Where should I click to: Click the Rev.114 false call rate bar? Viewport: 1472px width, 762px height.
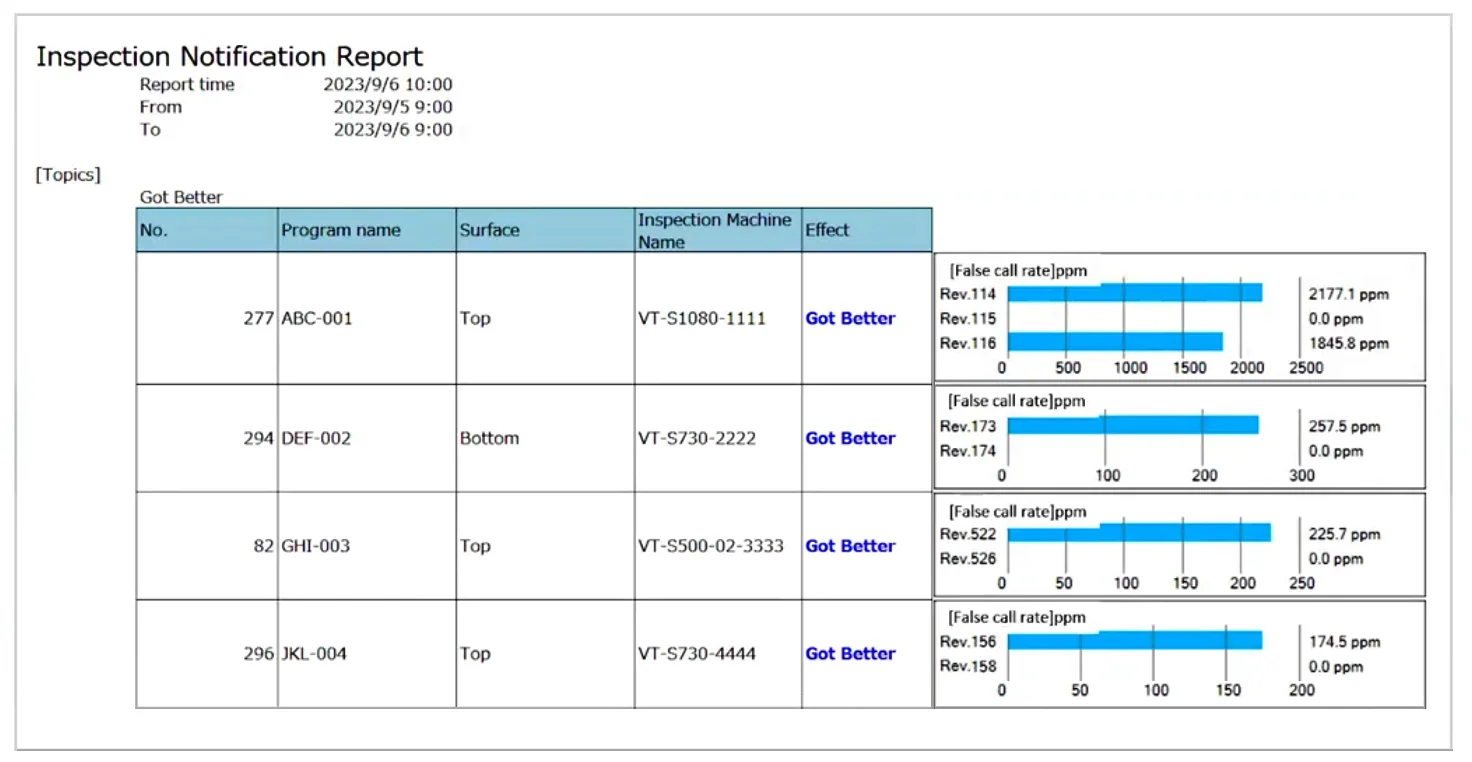pos(1134,293)
